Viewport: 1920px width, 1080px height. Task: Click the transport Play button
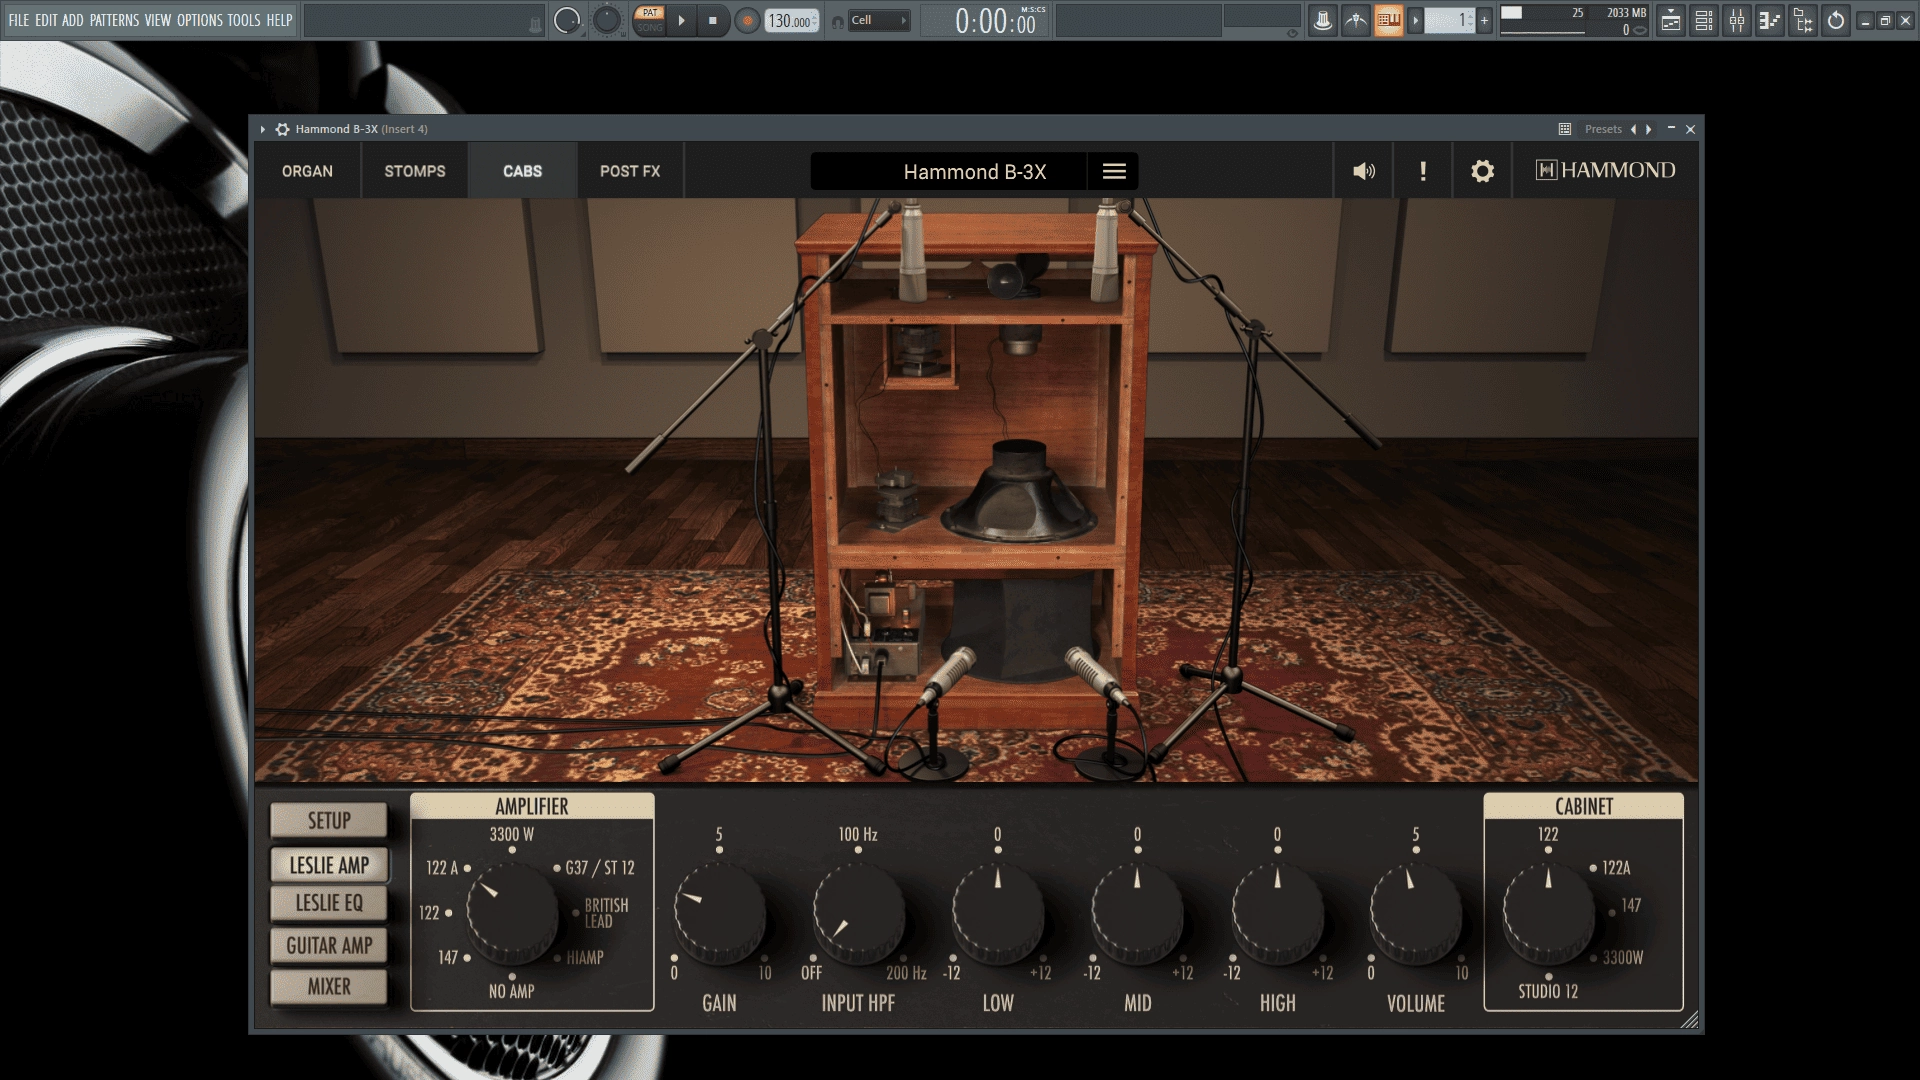[682, 20]
